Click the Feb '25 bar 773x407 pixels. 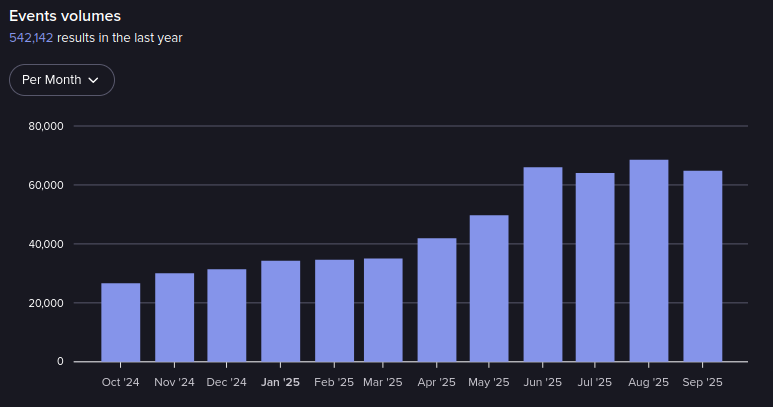pos(334,310)
